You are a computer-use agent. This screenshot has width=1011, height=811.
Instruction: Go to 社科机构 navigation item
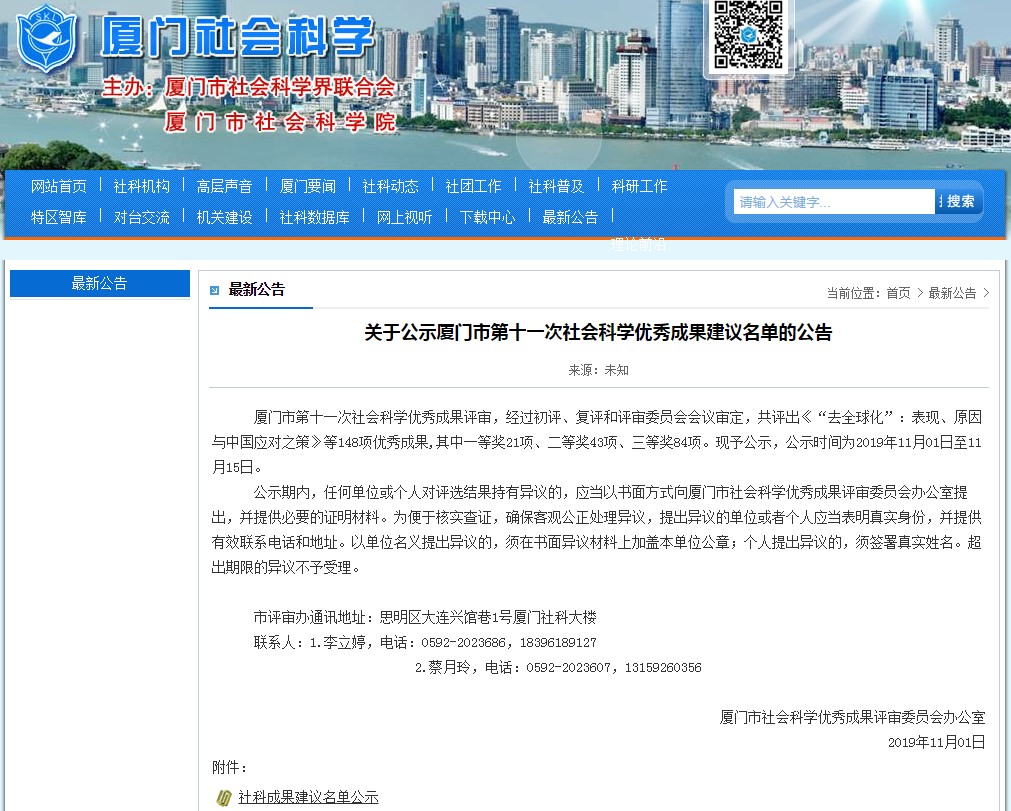142,186
